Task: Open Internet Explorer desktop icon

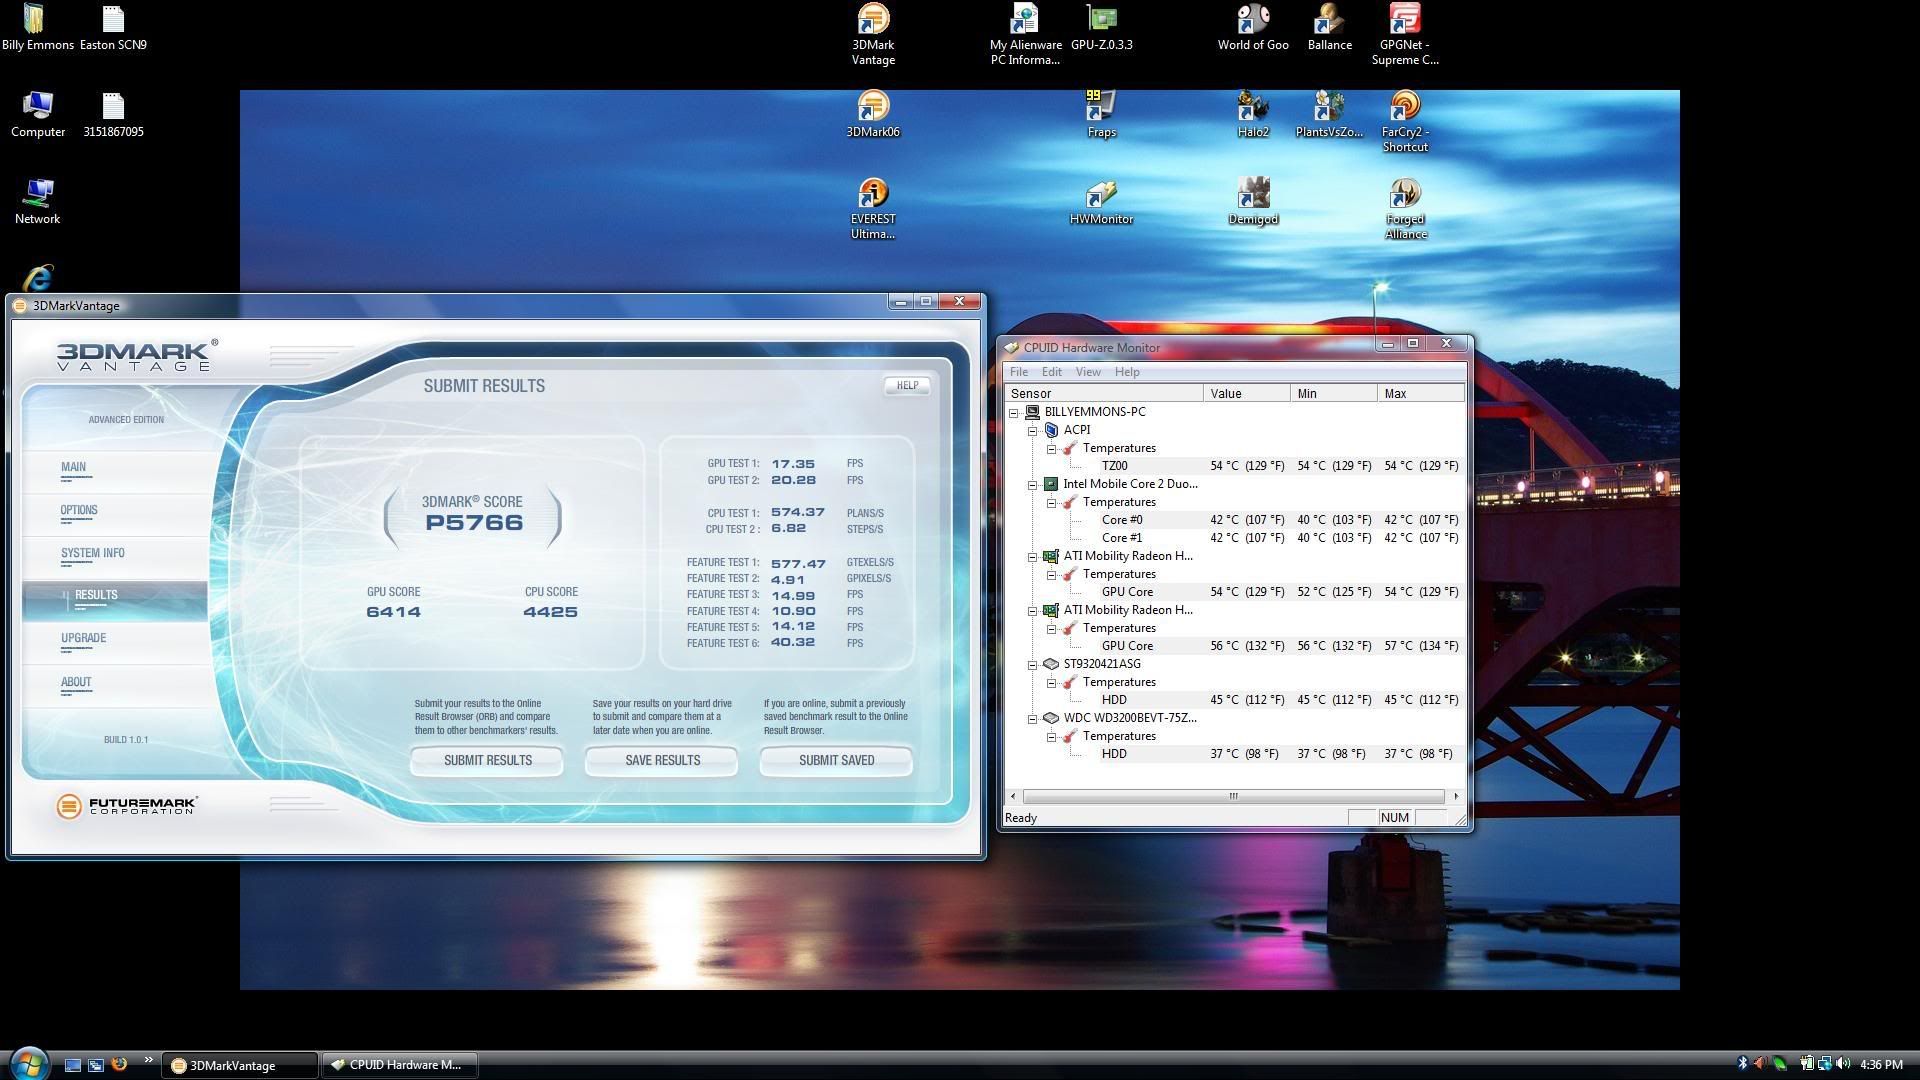Action: pos(37,278)
